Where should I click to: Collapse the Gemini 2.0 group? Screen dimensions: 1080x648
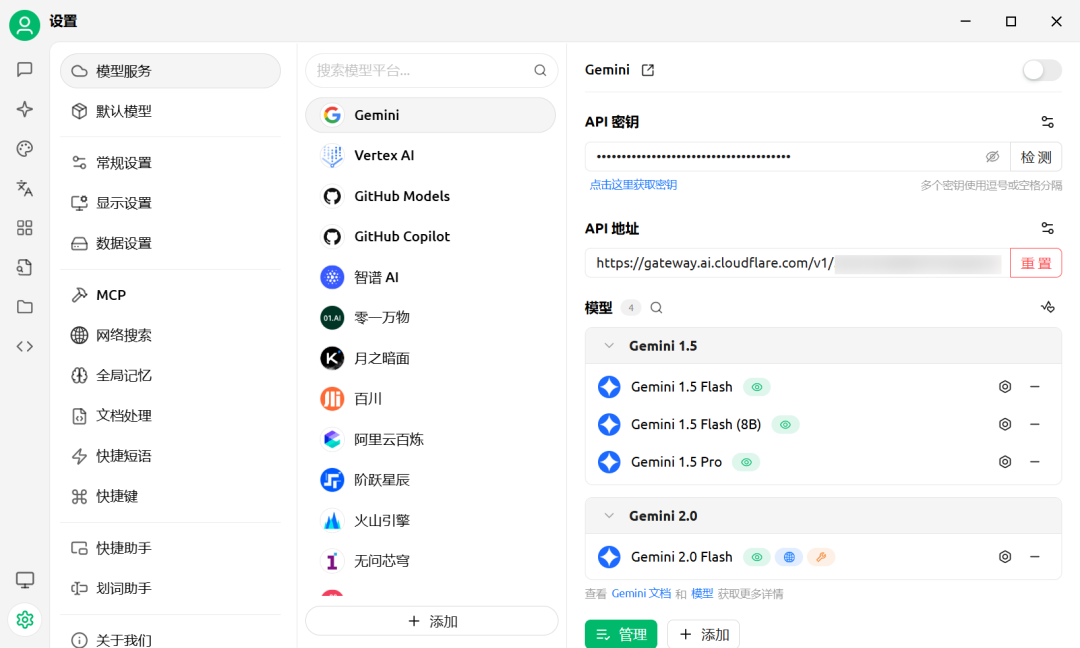pyautogui.click(x=609, y=516)
